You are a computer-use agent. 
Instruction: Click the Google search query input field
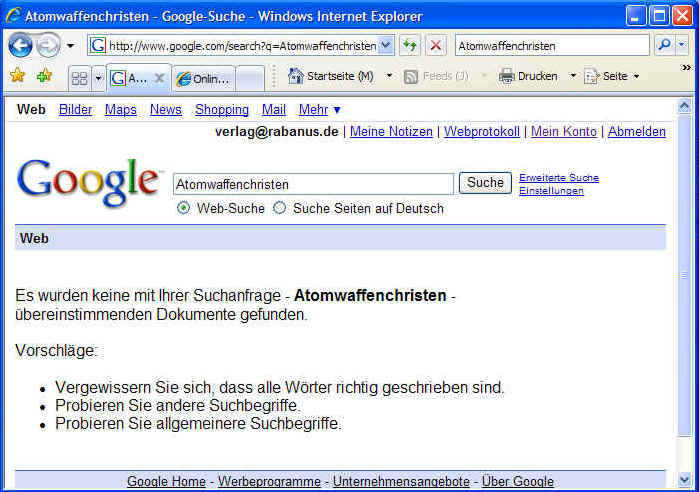(x=313, y=184)
